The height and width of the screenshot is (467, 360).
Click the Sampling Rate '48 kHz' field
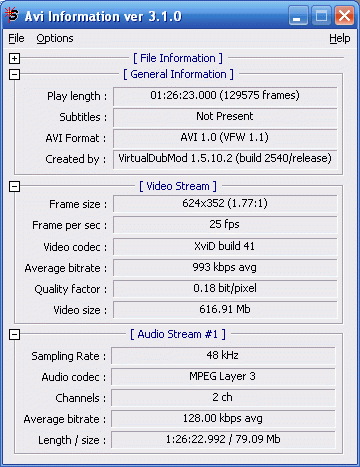(x=223, y=356)
